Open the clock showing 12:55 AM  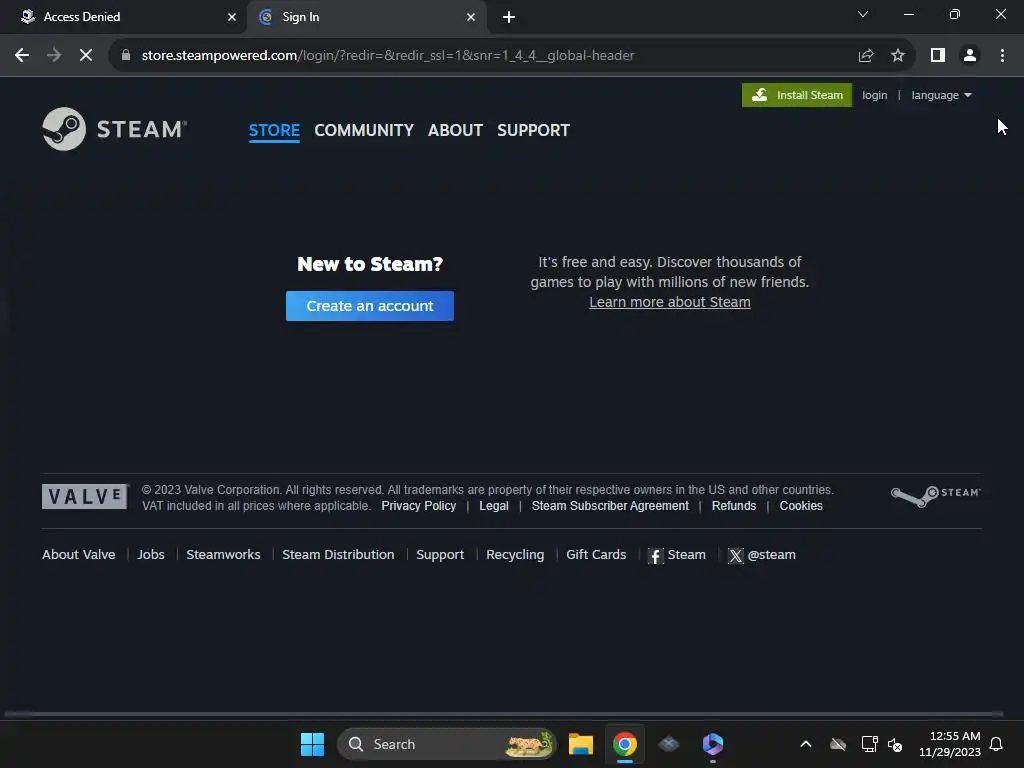[950, 744]
